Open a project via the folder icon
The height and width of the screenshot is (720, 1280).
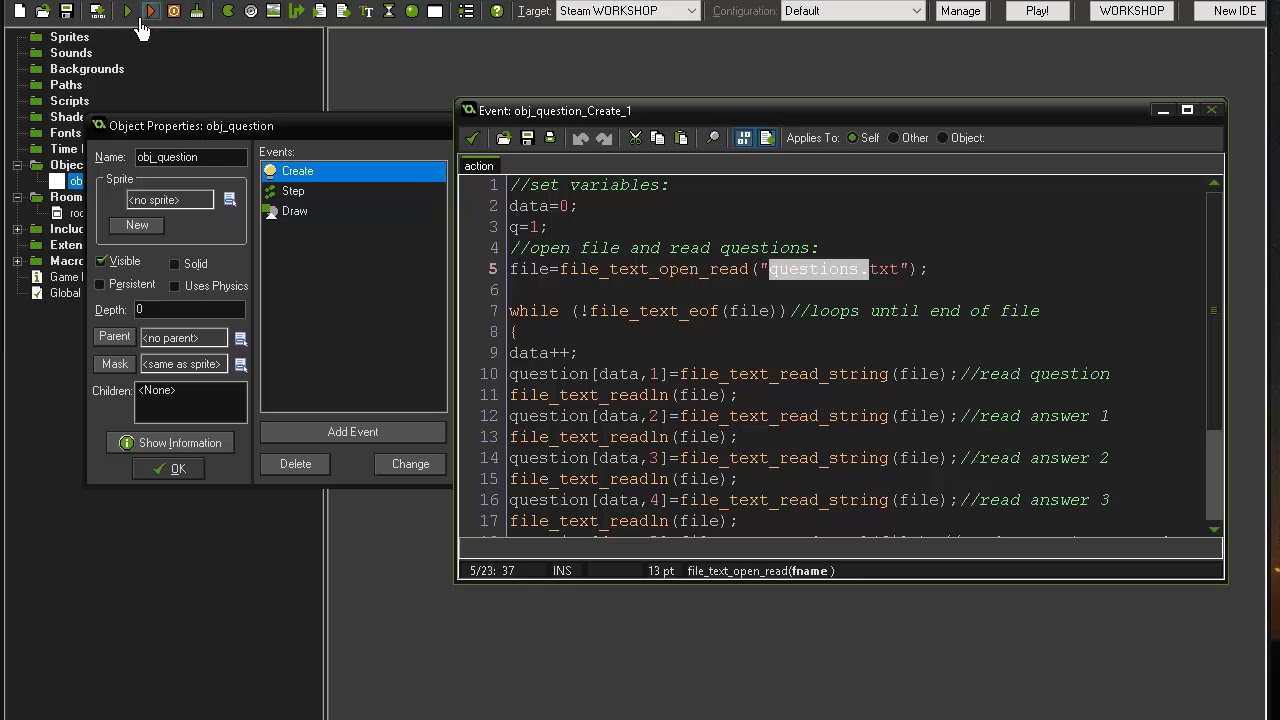tap(43, 11)
